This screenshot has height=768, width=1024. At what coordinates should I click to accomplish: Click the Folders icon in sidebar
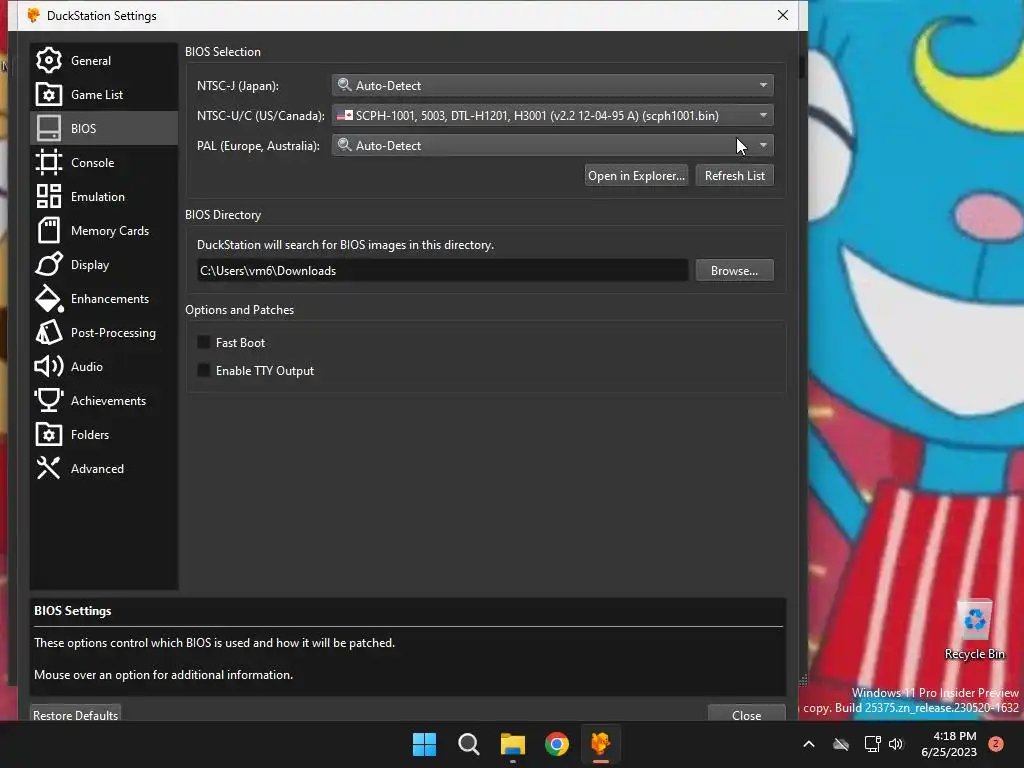point(48,434)
